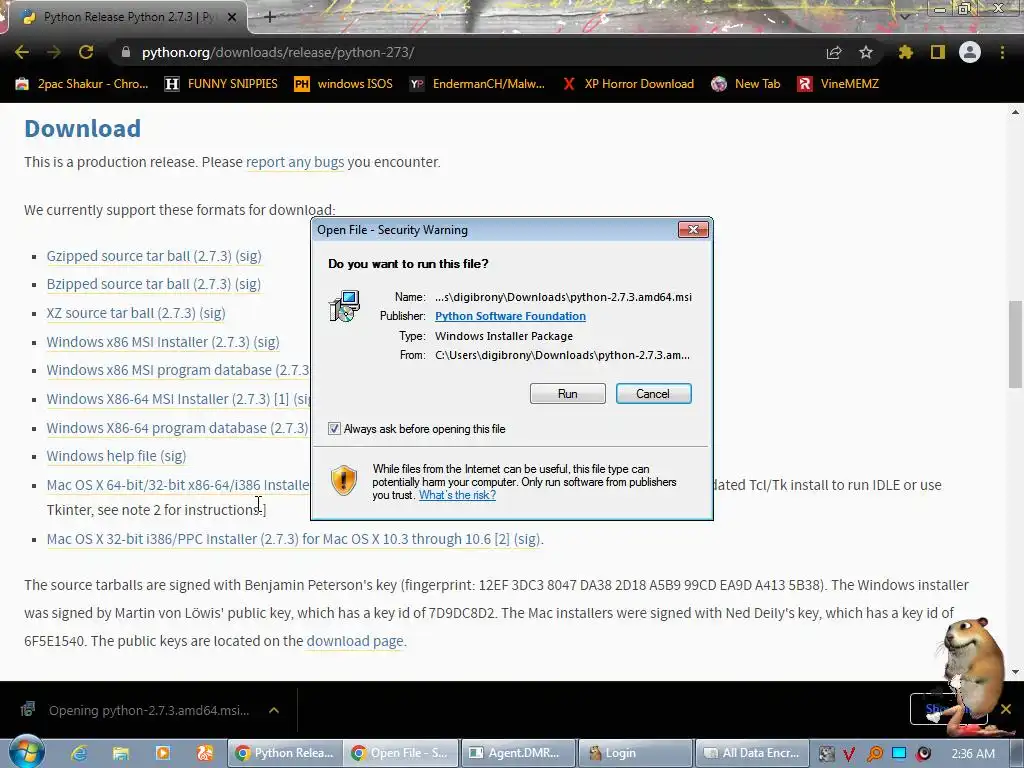Download XZ source tar ball (2.7.3)
Image resolution: width=1024 pixels, height=768 pixels.
point(121,313)
